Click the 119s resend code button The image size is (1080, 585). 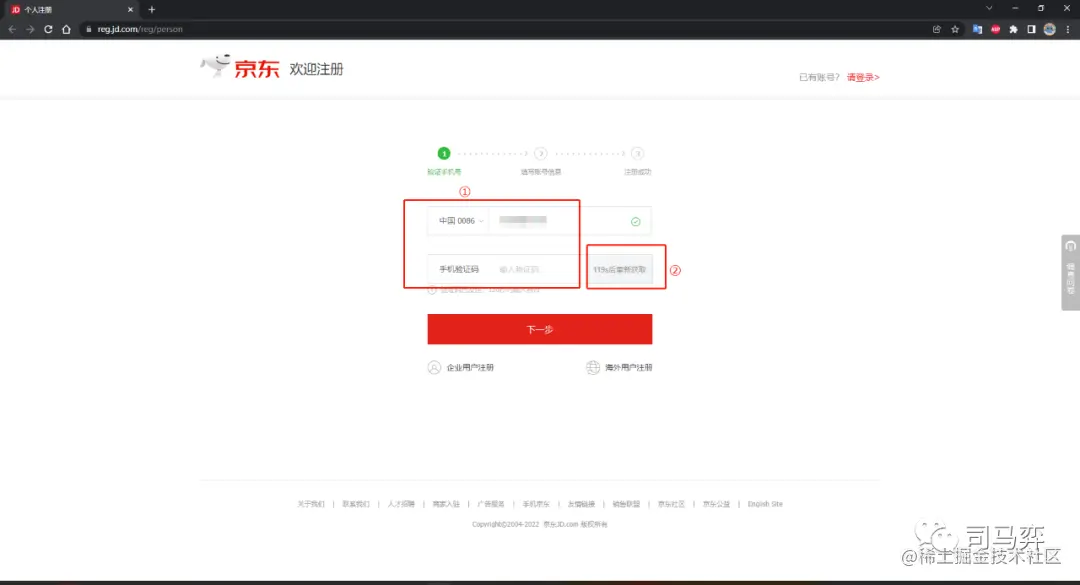pos(619,269)
